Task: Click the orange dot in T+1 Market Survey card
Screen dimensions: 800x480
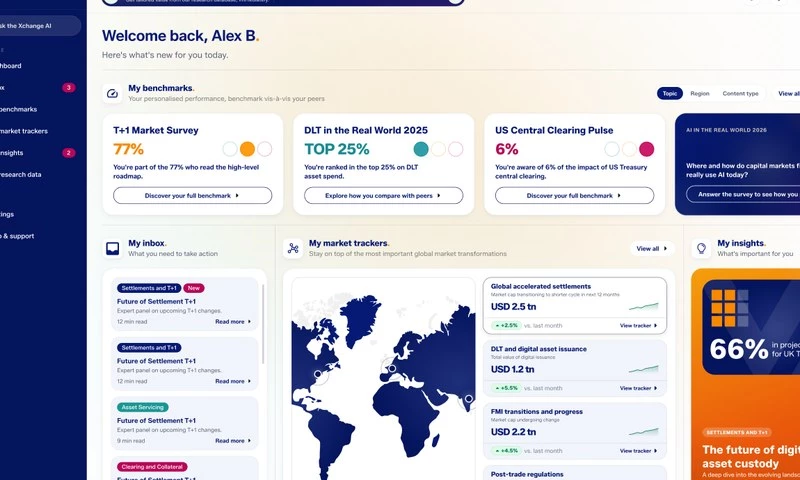Action: coord(247,149)
